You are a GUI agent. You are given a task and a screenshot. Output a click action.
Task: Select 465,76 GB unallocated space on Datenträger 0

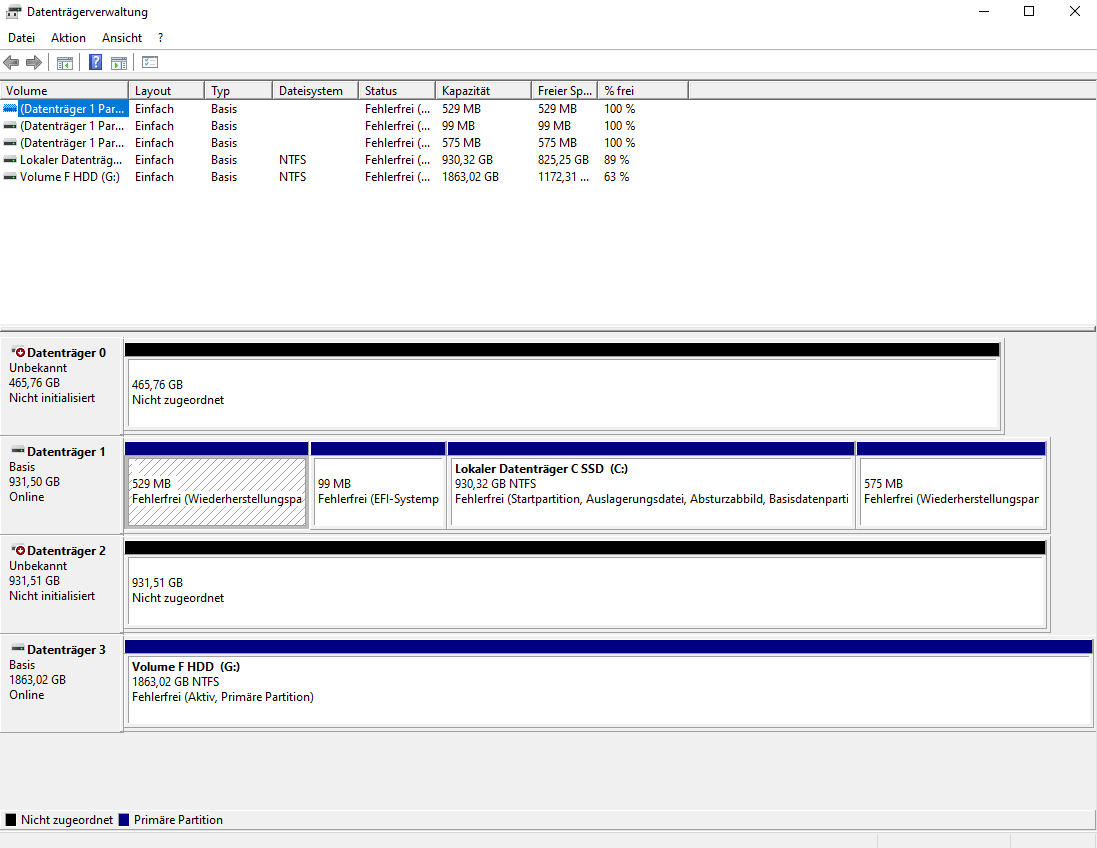pos(563,393)
